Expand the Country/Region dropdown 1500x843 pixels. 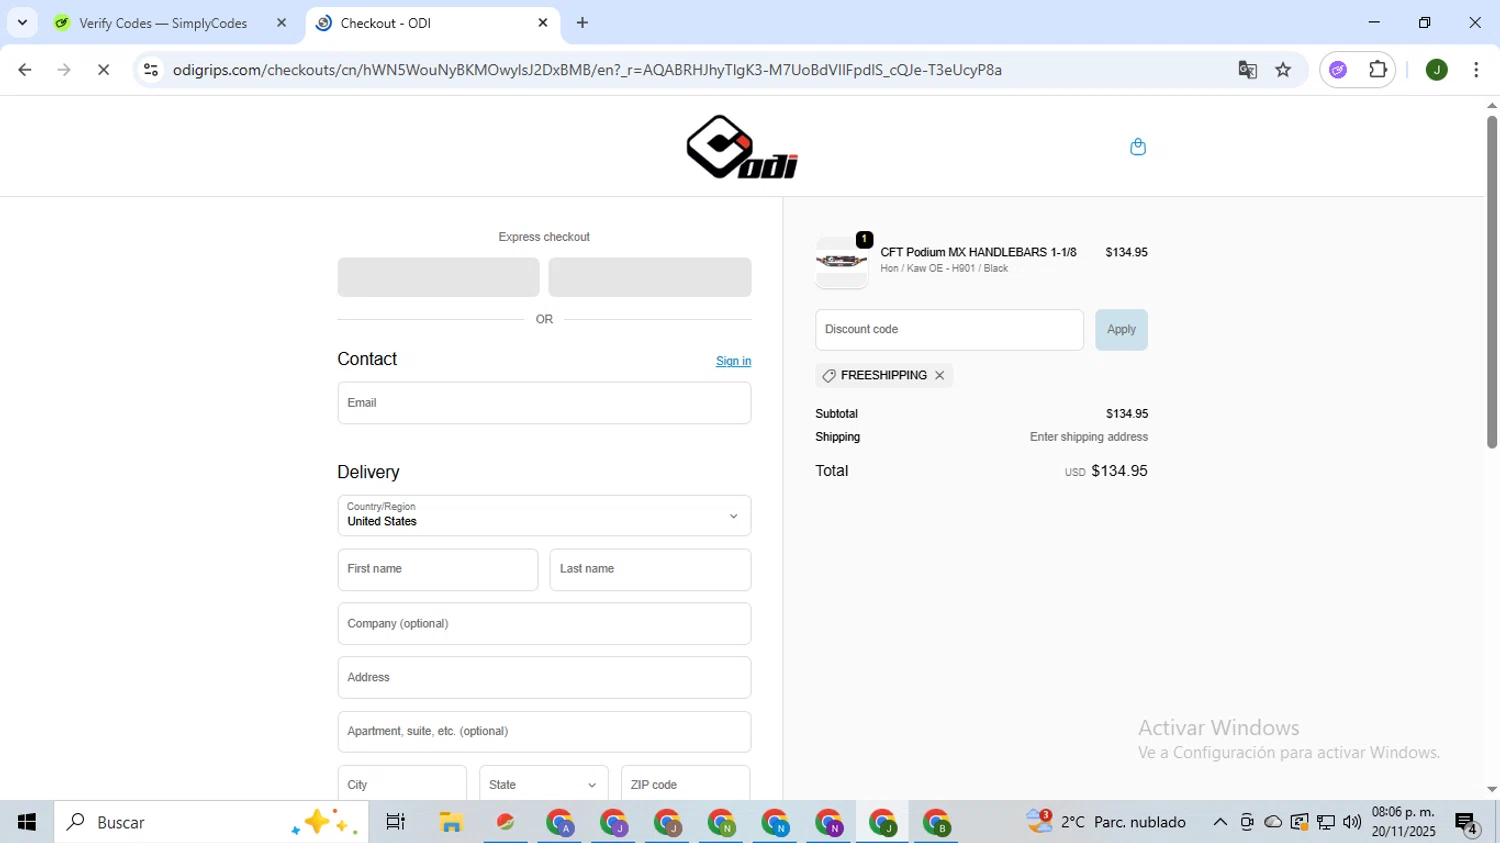coord(544,516)
